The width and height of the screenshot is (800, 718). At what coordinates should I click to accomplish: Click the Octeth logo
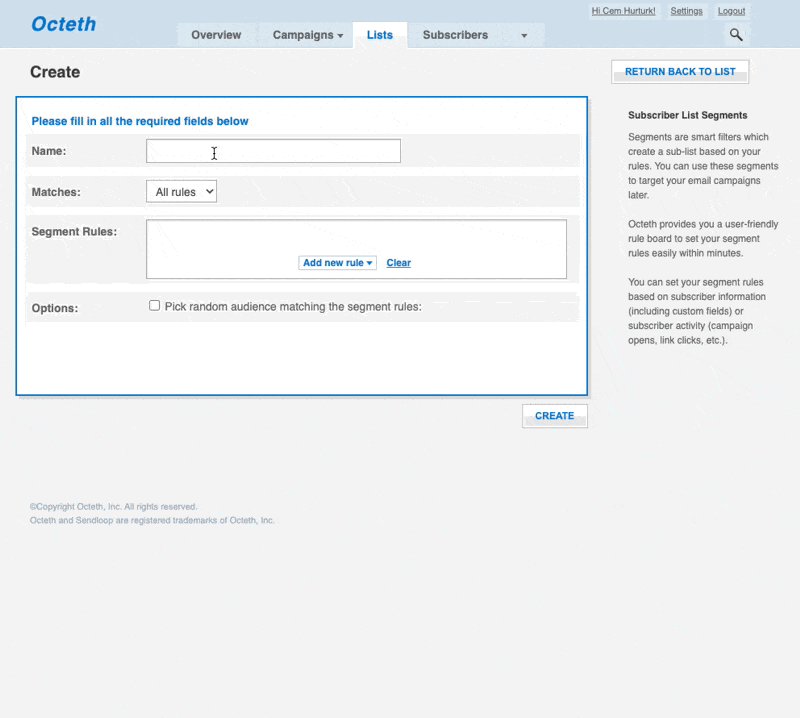63,24
